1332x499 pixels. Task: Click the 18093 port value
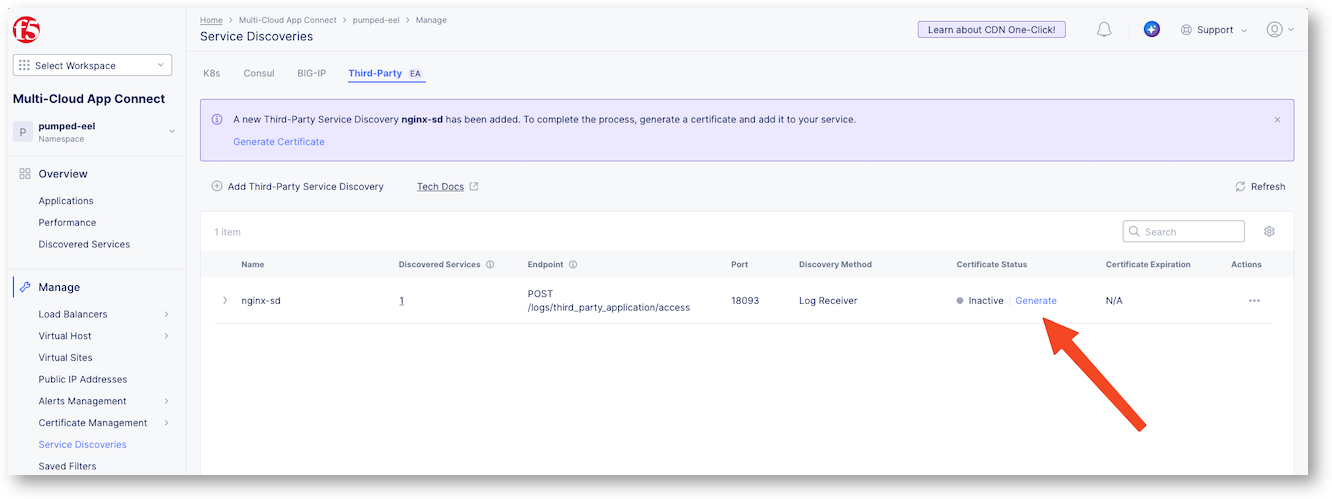pos(745,301)
